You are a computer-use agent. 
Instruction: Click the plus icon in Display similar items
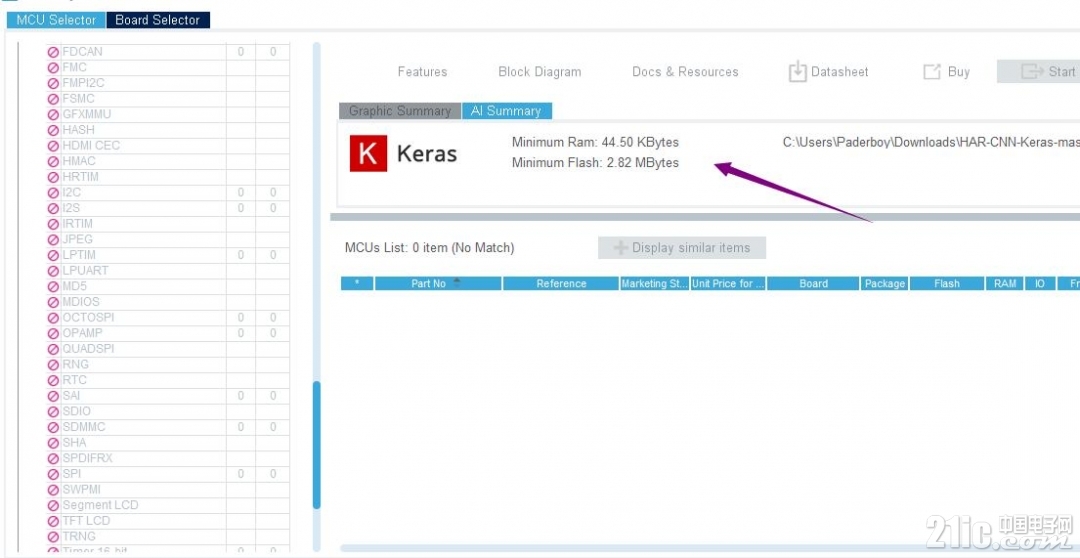coord(621,248)
